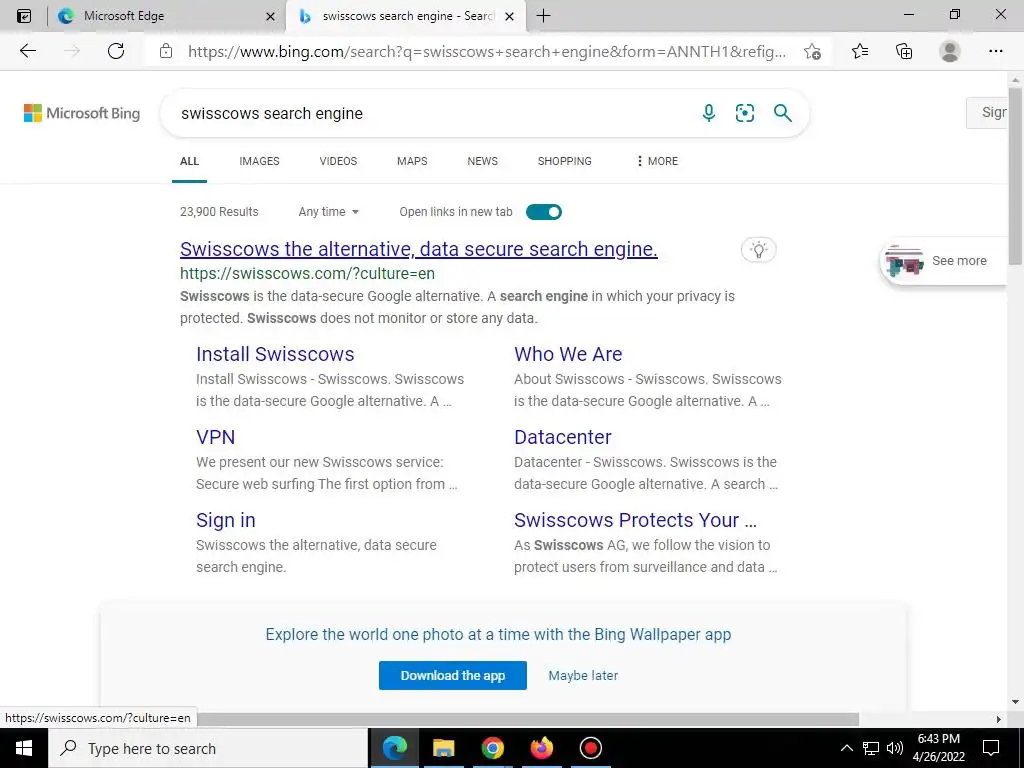This screenshot has width=1024, height=768.
Task: Click the Bing magnifier search icon
Action: point(782,113)
